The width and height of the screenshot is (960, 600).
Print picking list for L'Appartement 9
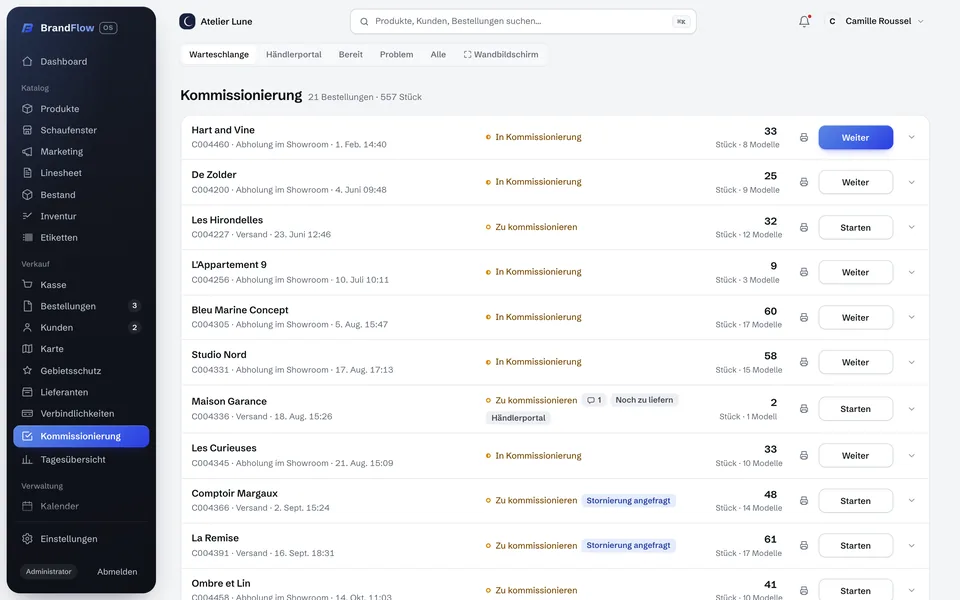pos(804,272)
